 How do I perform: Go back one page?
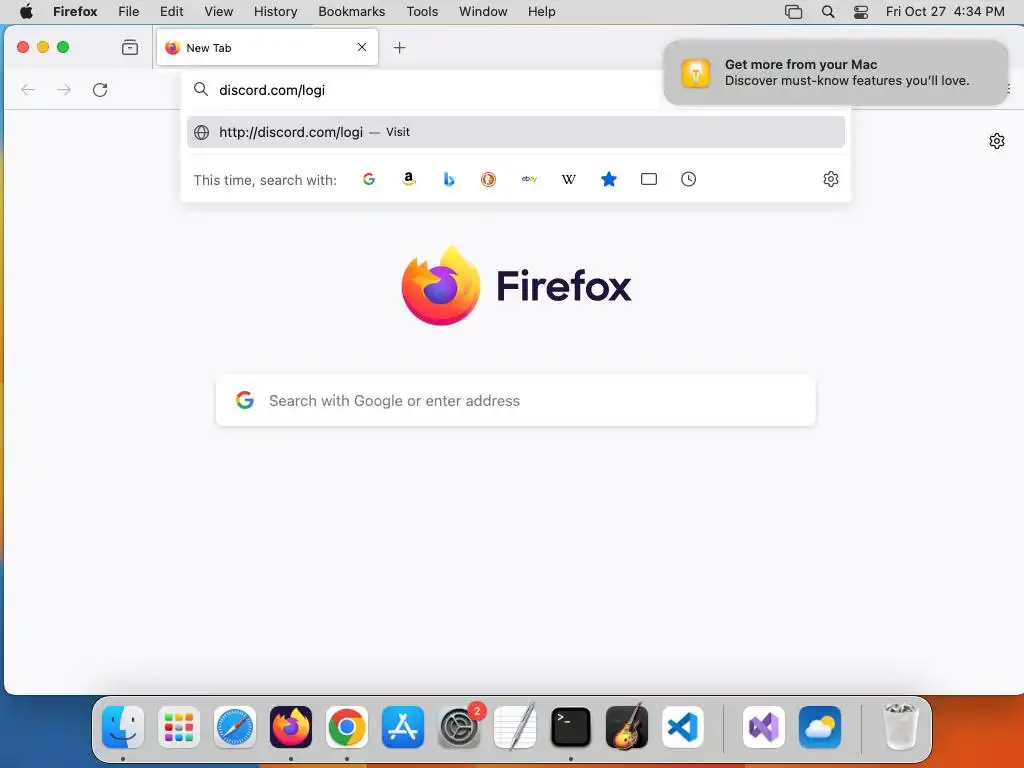27,90
